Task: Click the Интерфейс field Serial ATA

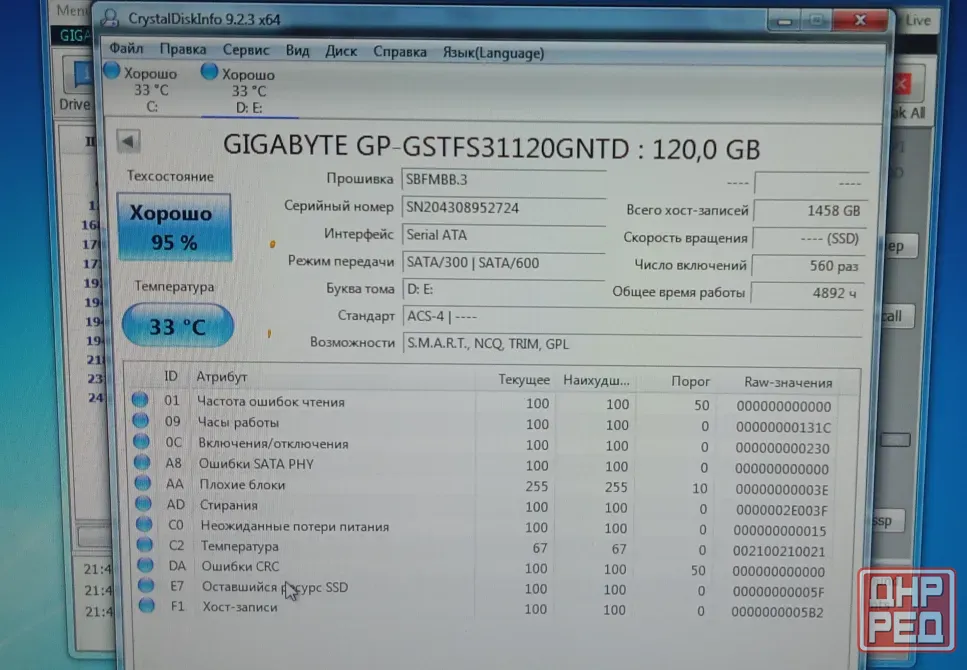Action: [503, 235]
